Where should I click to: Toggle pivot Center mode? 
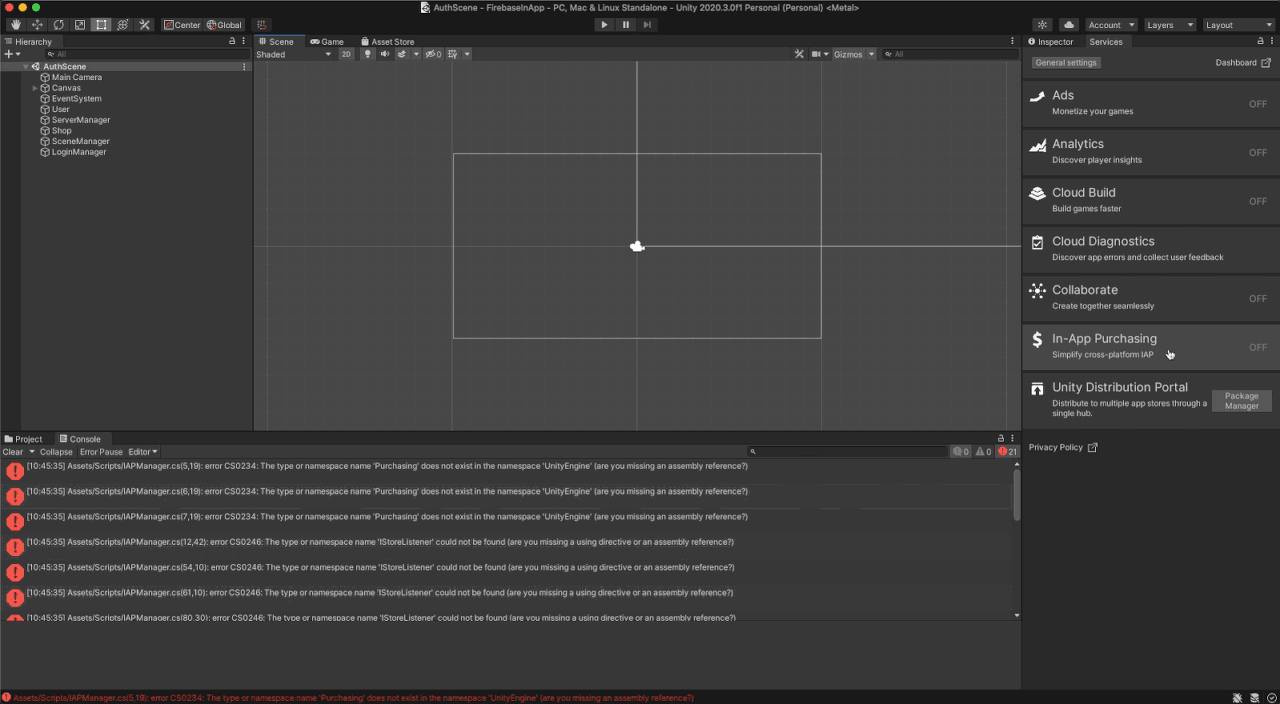point(182,24)
